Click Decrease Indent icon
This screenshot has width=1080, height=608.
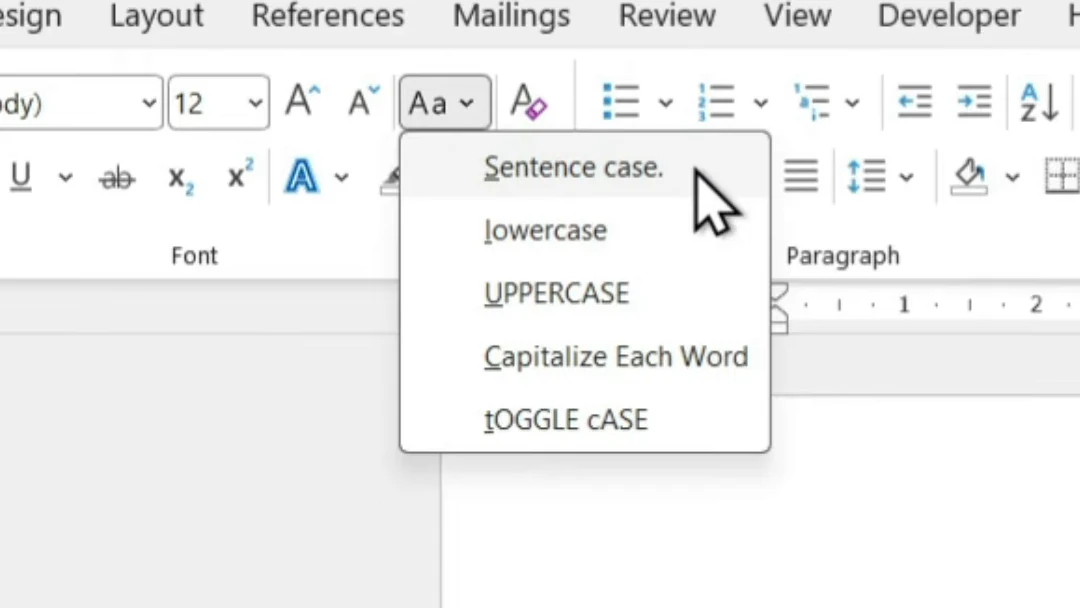point(915,102)
